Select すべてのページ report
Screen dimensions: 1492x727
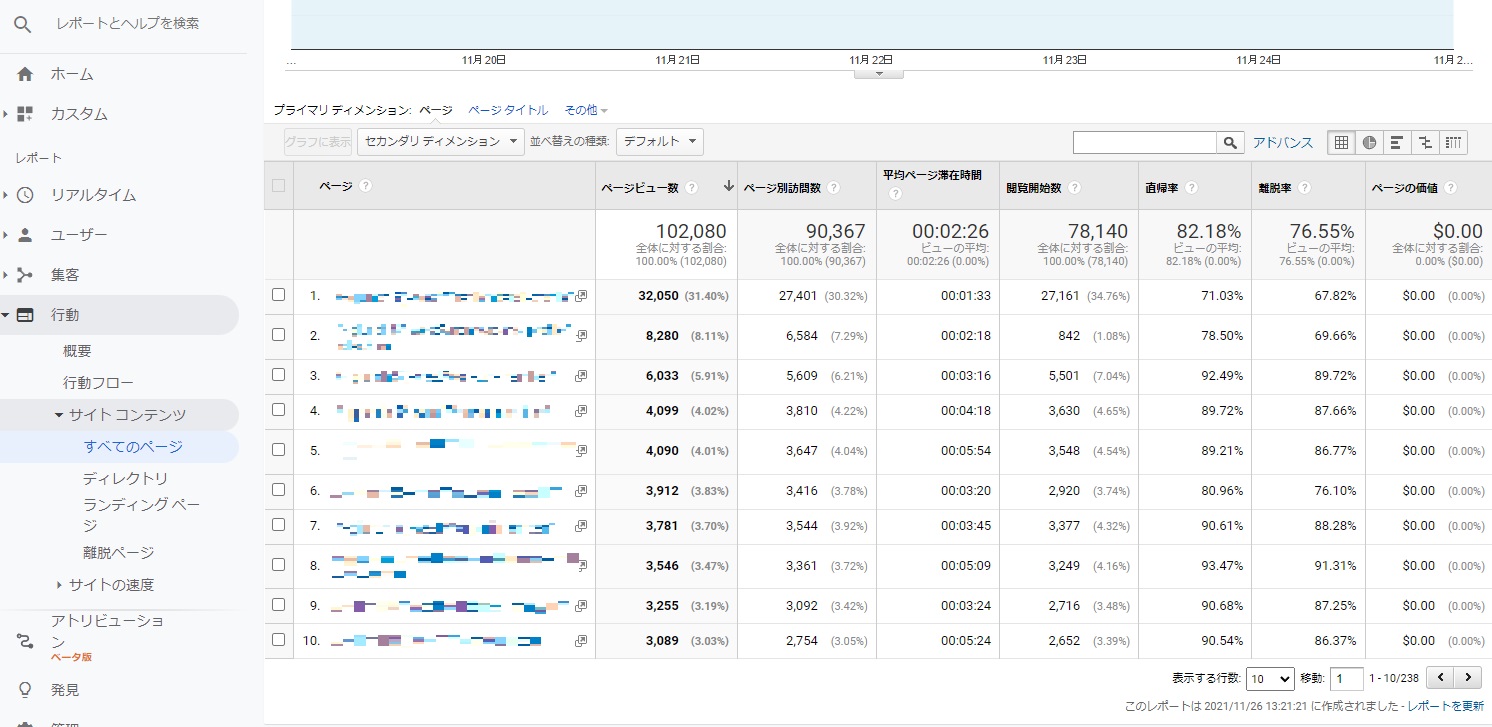[133, 447]
